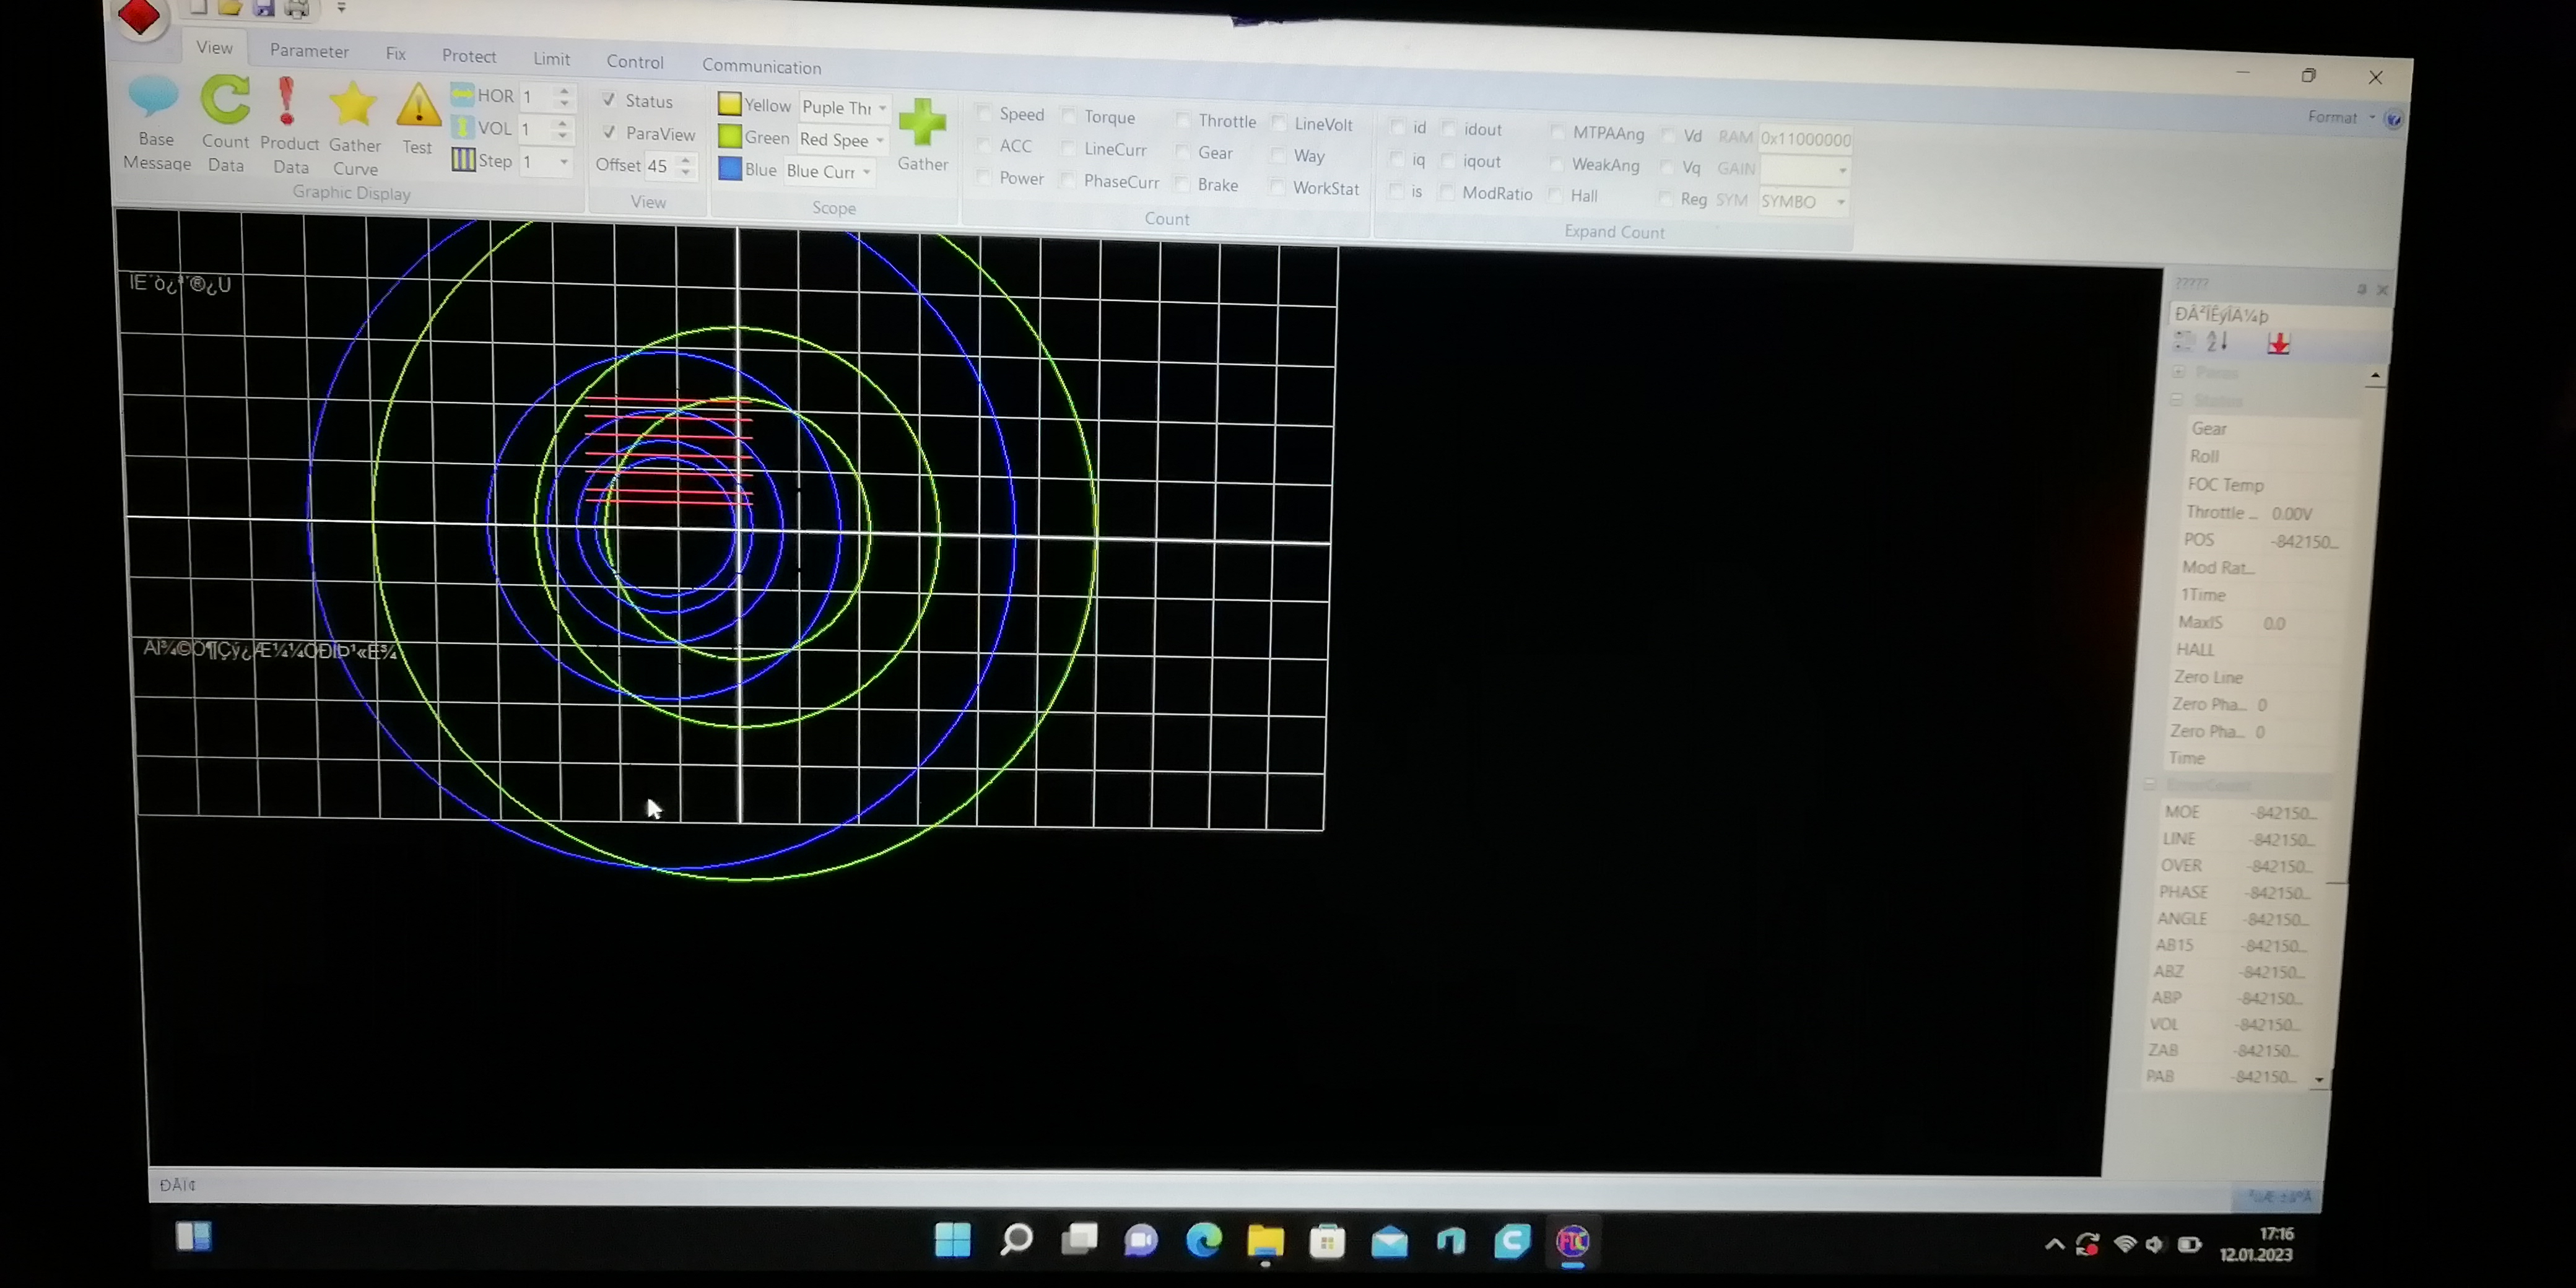
Task: Open the Communication tab
Action: pyautogui.click(x=761, y=67)
